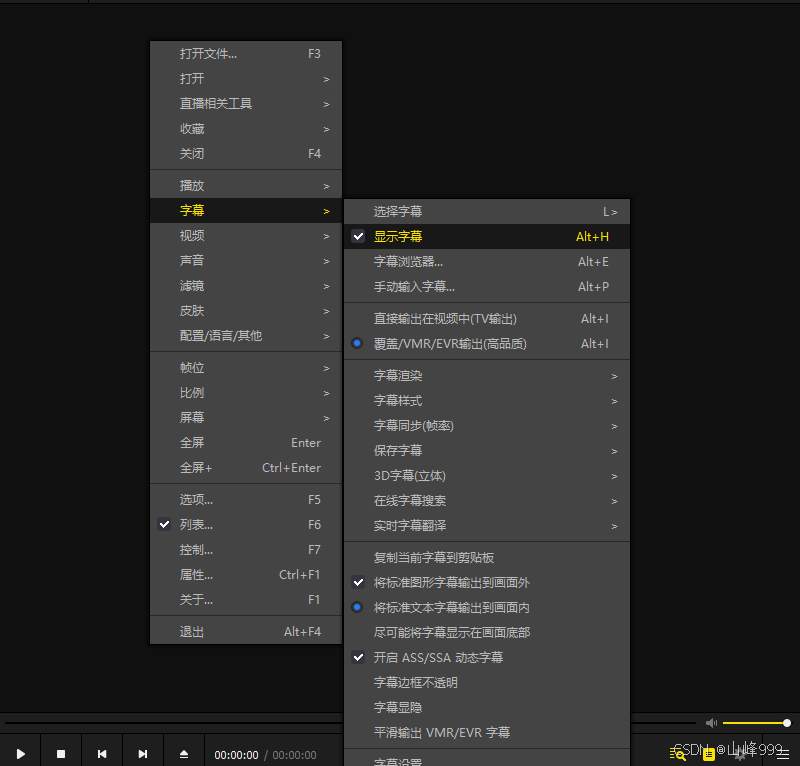Open the 皮肤 submenu
Screen dimensions: 800x766
(x=246, y=311)
